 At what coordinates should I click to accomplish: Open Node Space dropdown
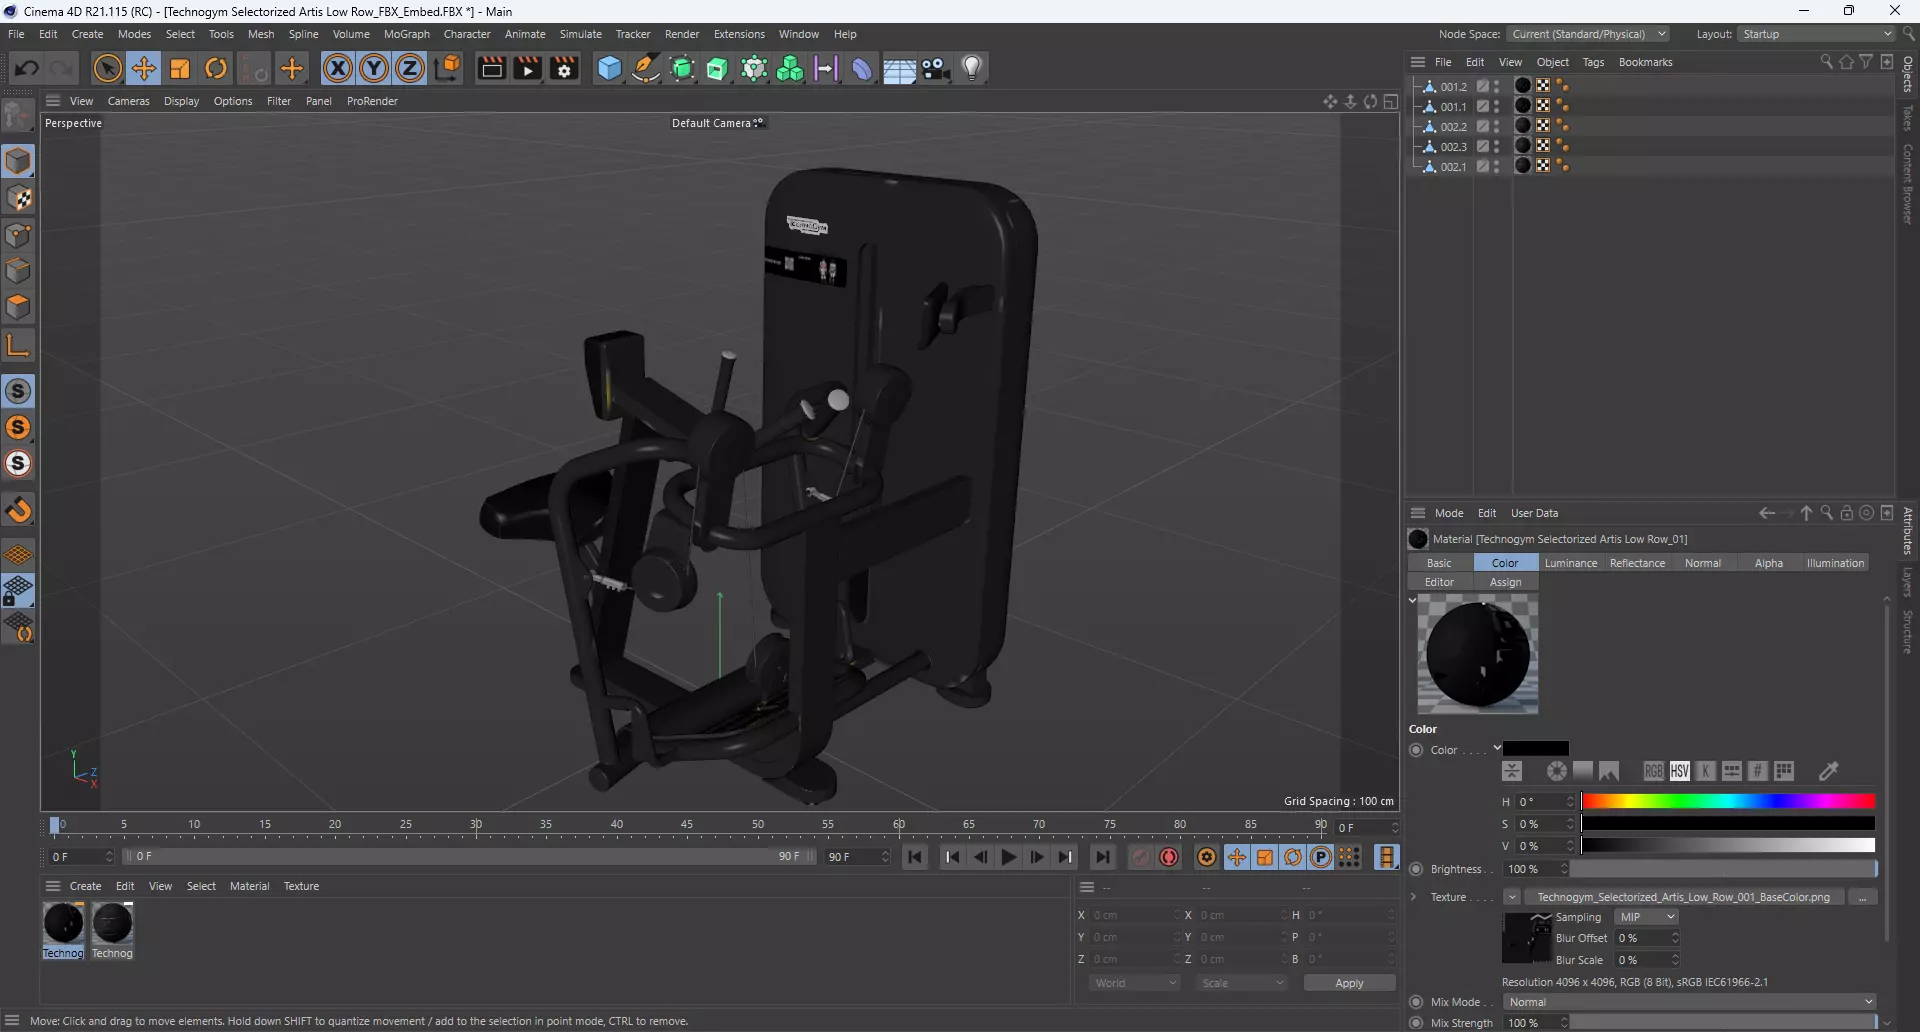pyautogui.click(x=1588, y=34)
